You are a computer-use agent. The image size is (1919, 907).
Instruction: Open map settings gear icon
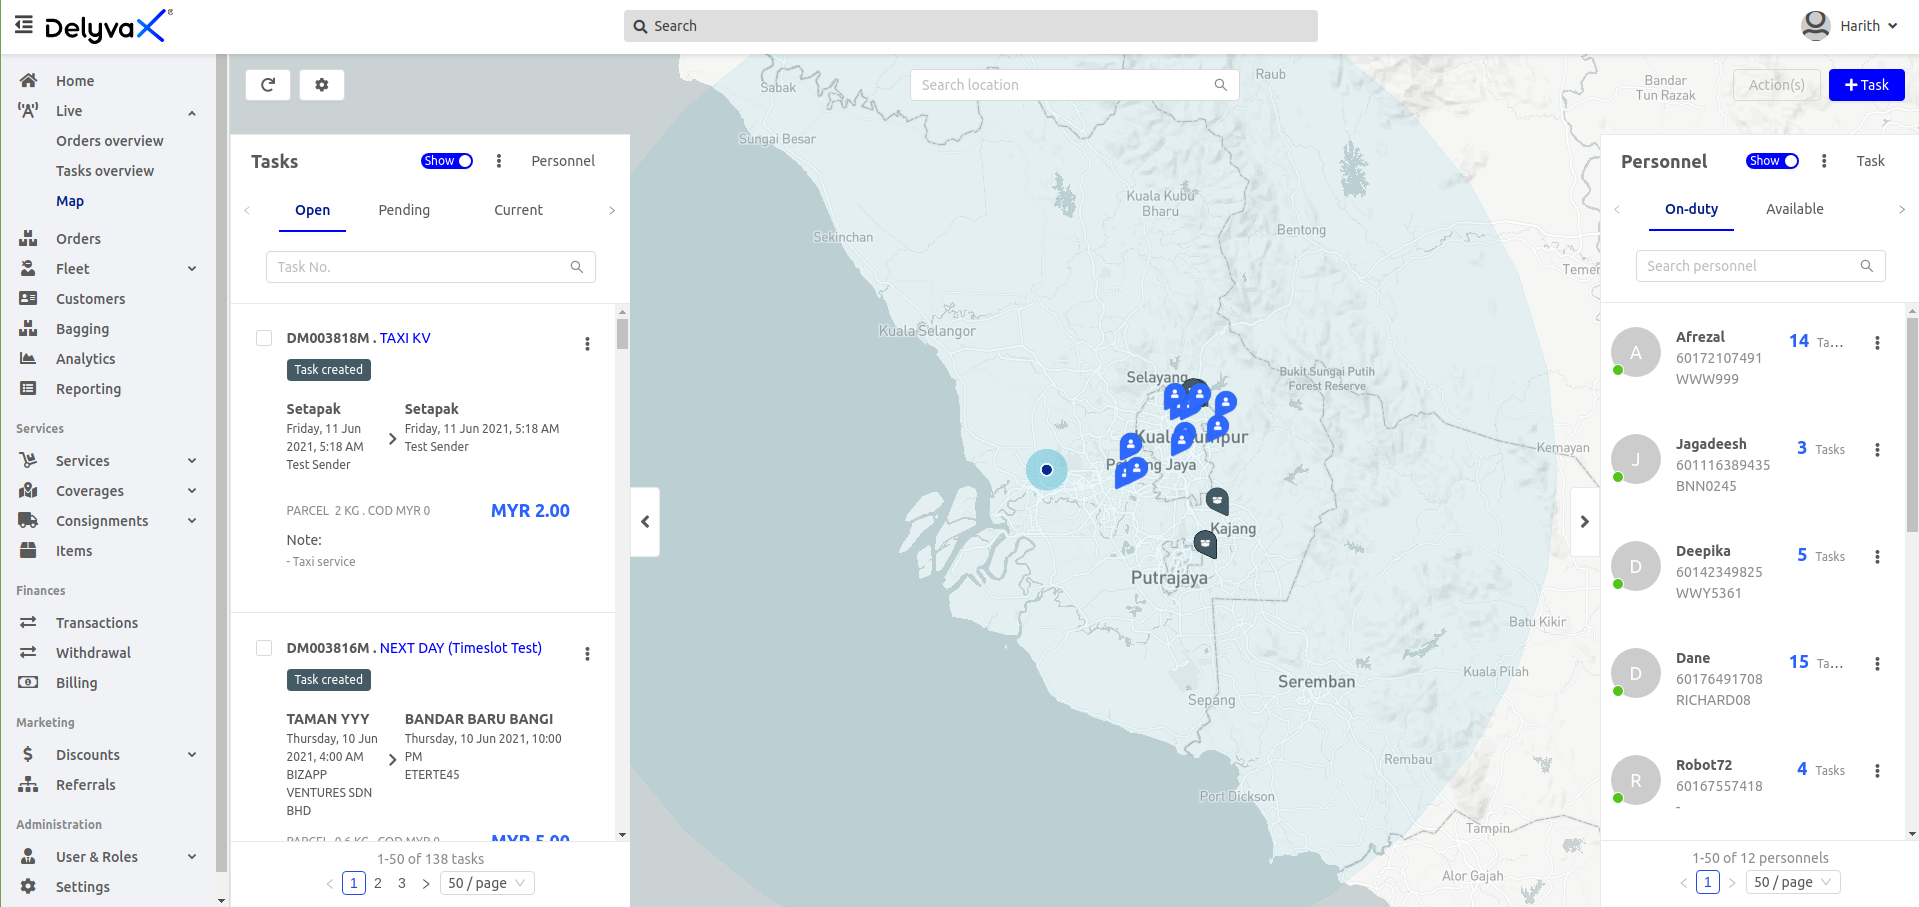pyautogui.click(x=321, y=85)
